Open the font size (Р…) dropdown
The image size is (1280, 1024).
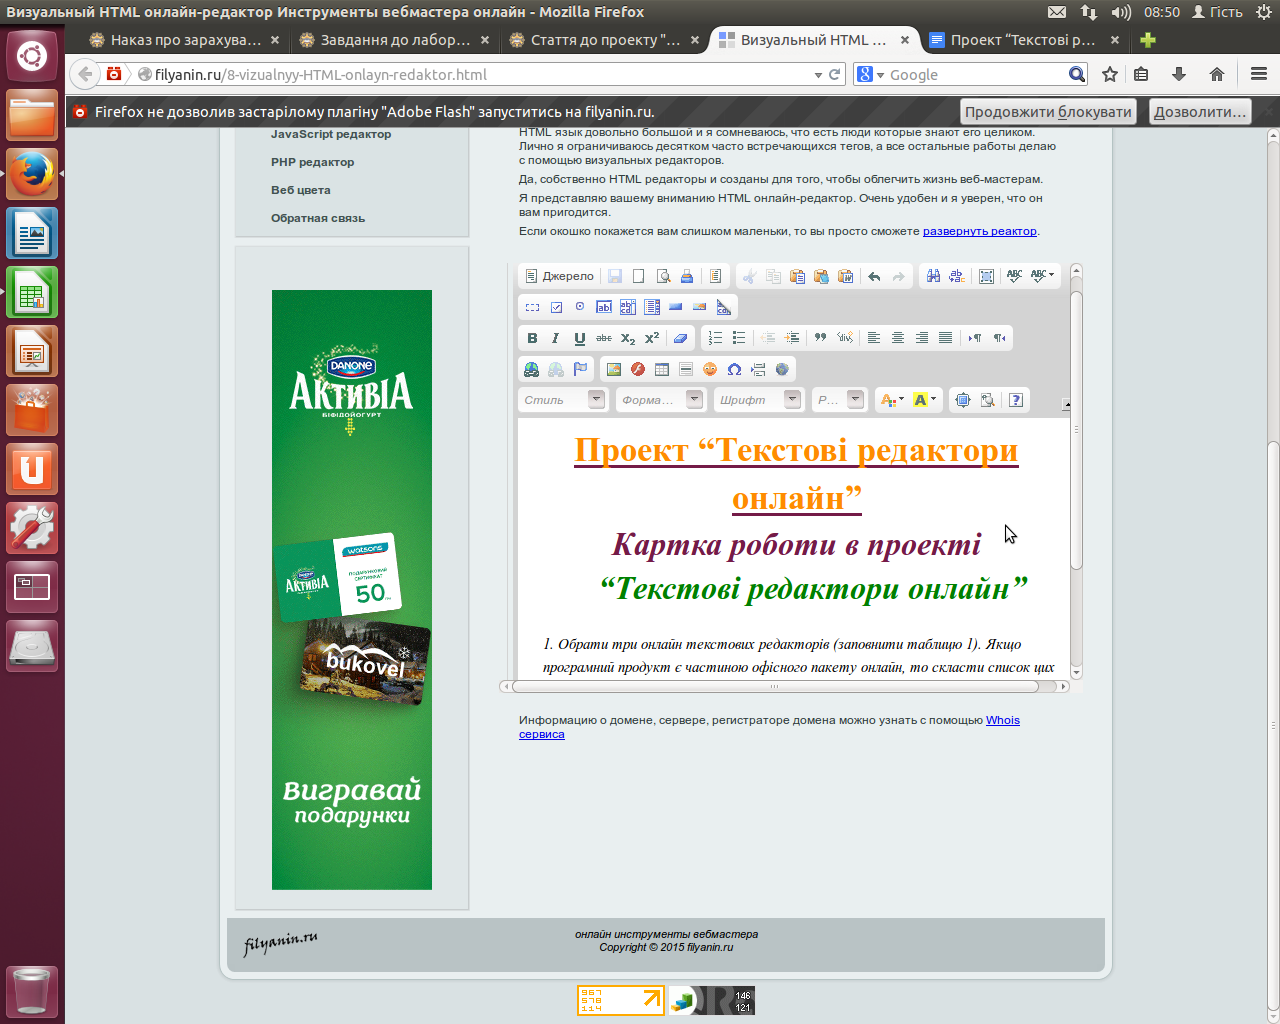point(839,400)
